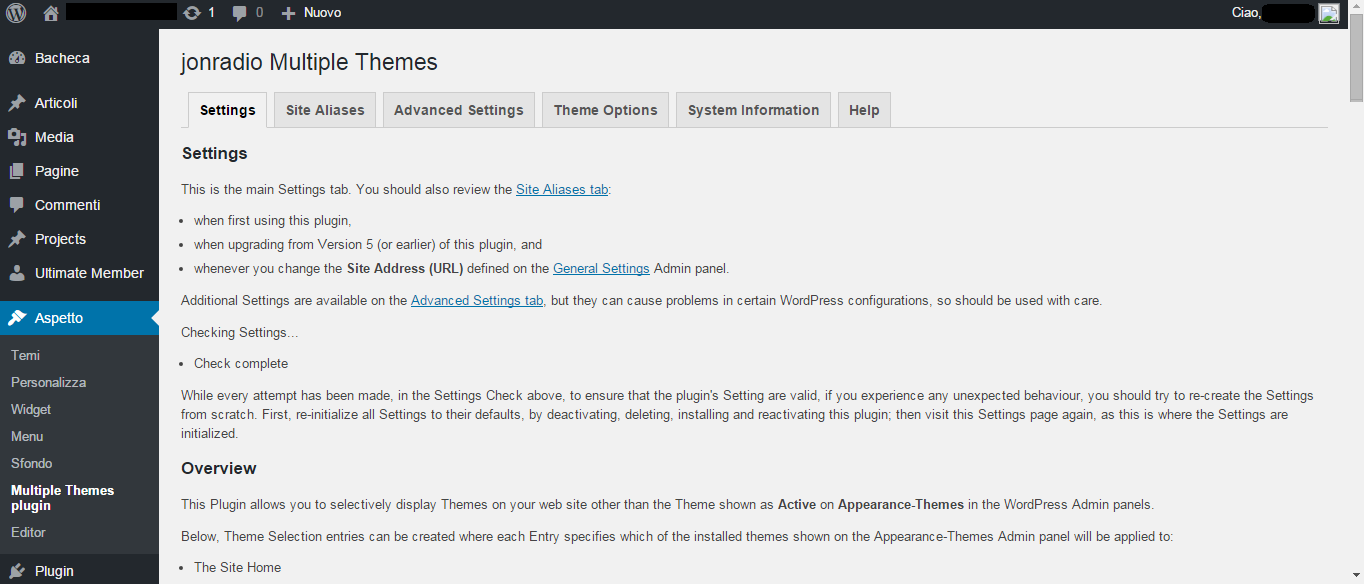This screenshot has width=1364, height=584.
Task: Select the Aspetto menu label
Action: 59,318
